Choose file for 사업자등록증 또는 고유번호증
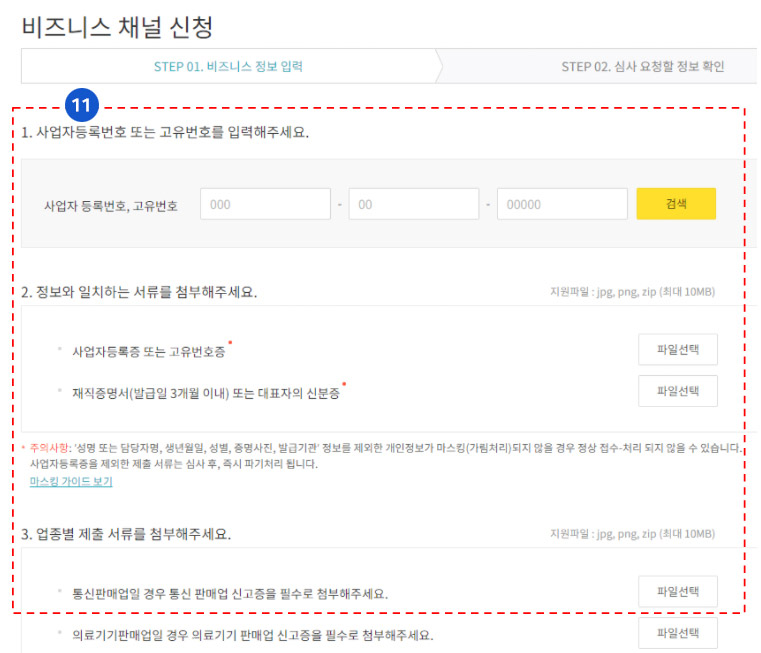761x653 pixels. (677, 350)
